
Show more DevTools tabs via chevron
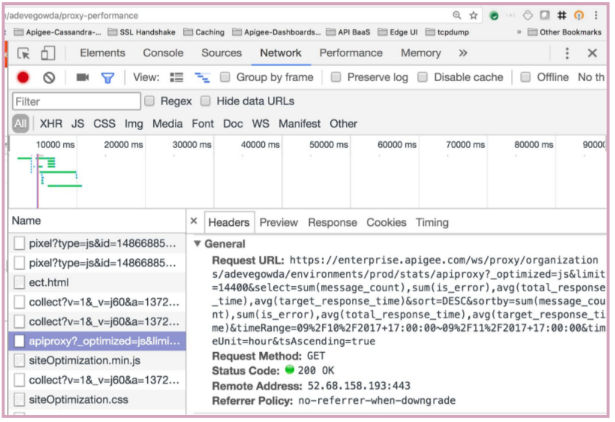461,53
